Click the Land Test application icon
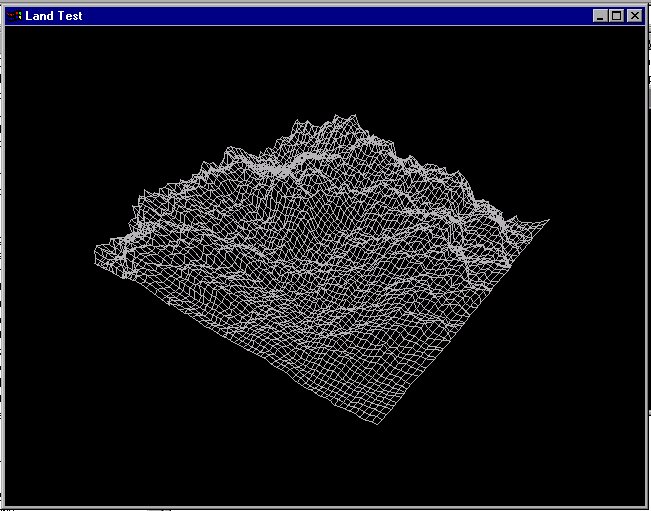651x511 pixels. click(14, 16)
